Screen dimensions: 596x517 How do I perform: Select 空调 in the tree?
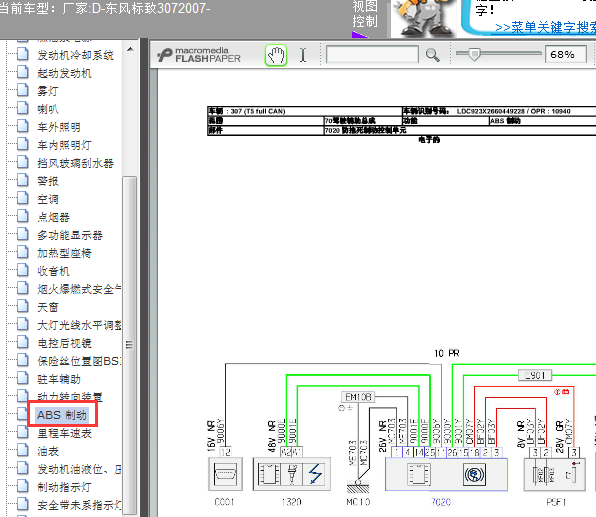coord(48,199)
